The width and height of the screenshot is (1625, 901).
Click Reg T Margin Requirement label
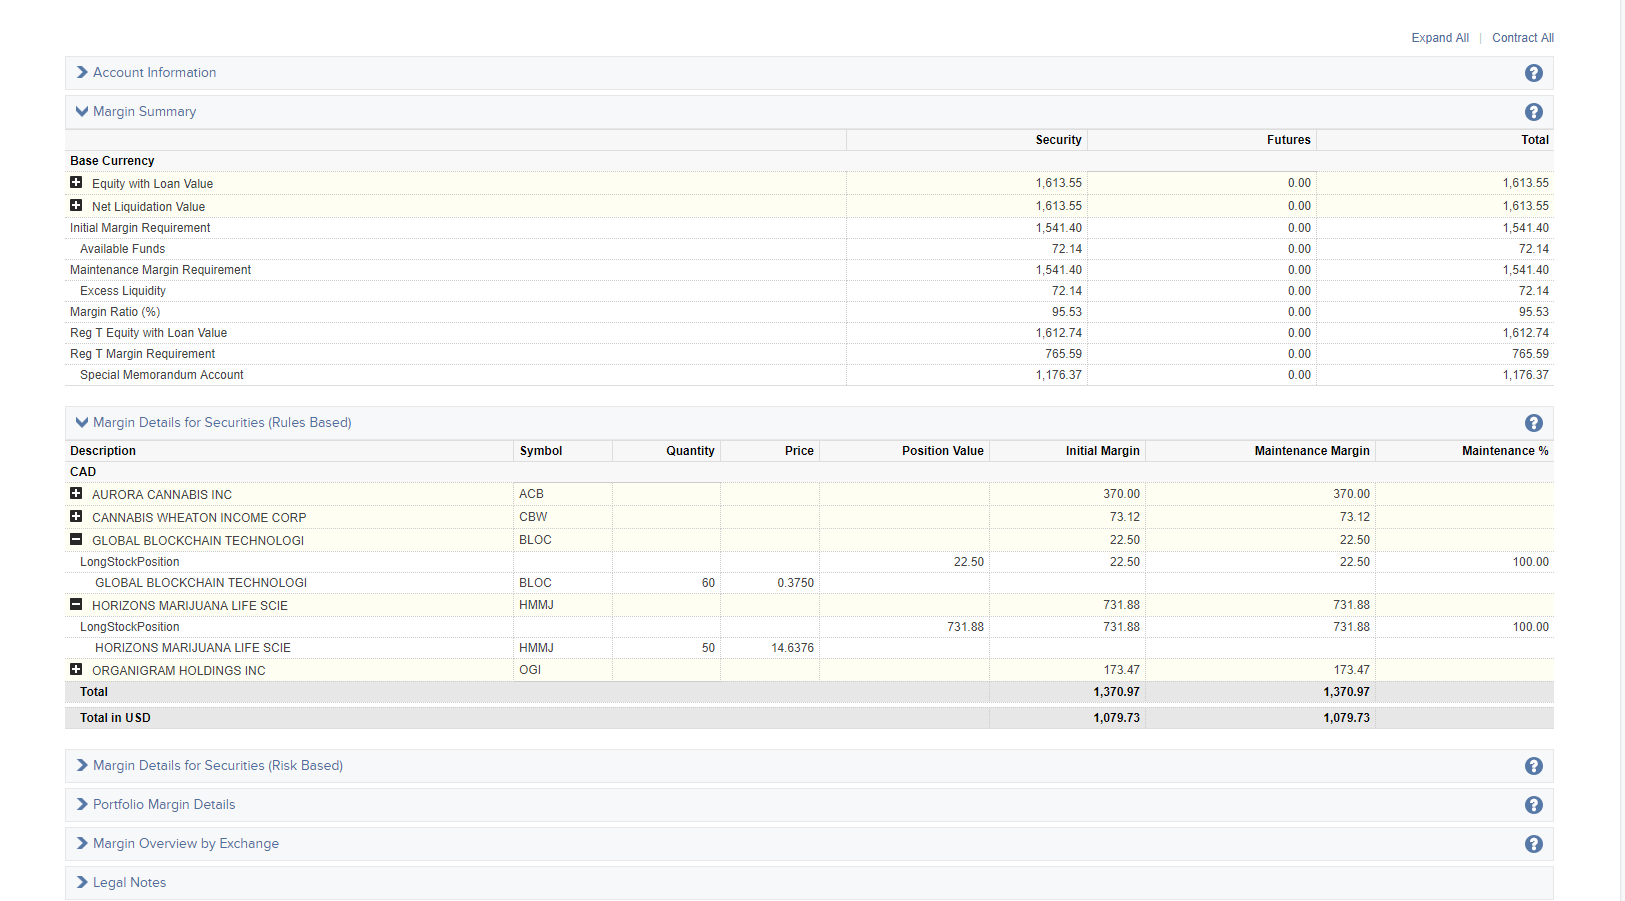pyautogui.click(x=142, y=354)
